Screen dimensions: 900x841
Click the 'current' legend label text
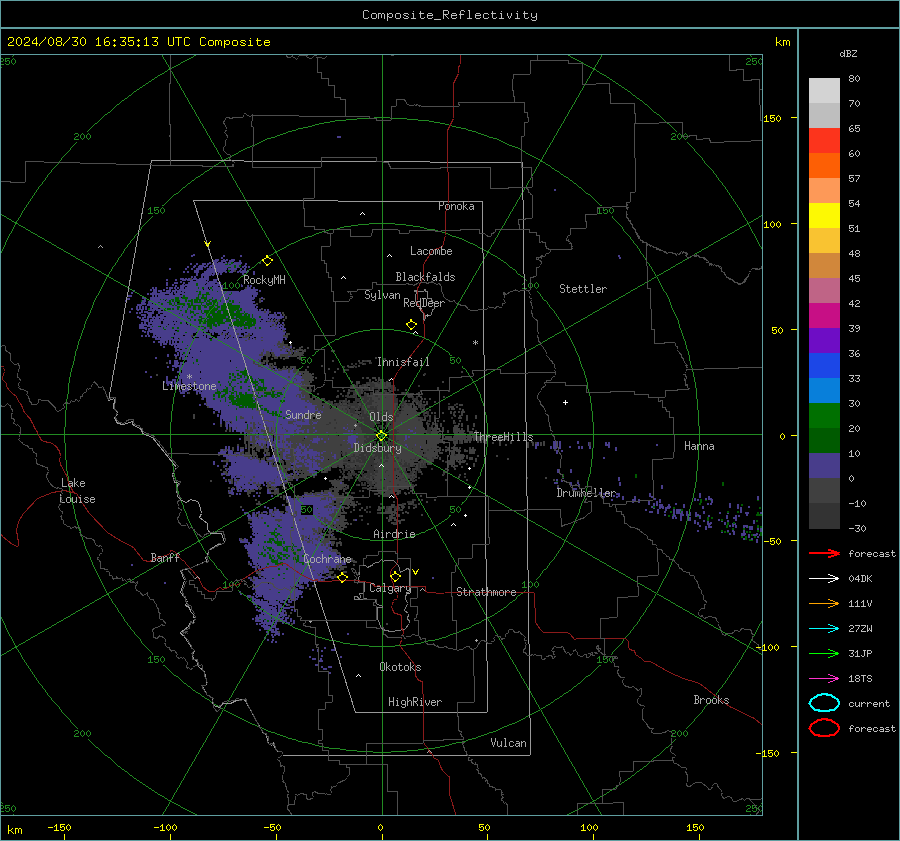[868, 703]
